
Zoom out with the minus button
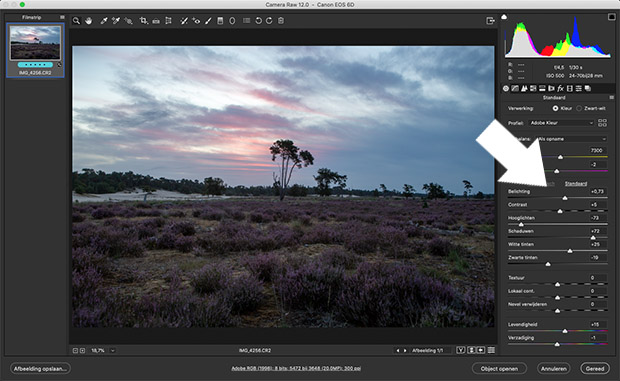[75, 351]
